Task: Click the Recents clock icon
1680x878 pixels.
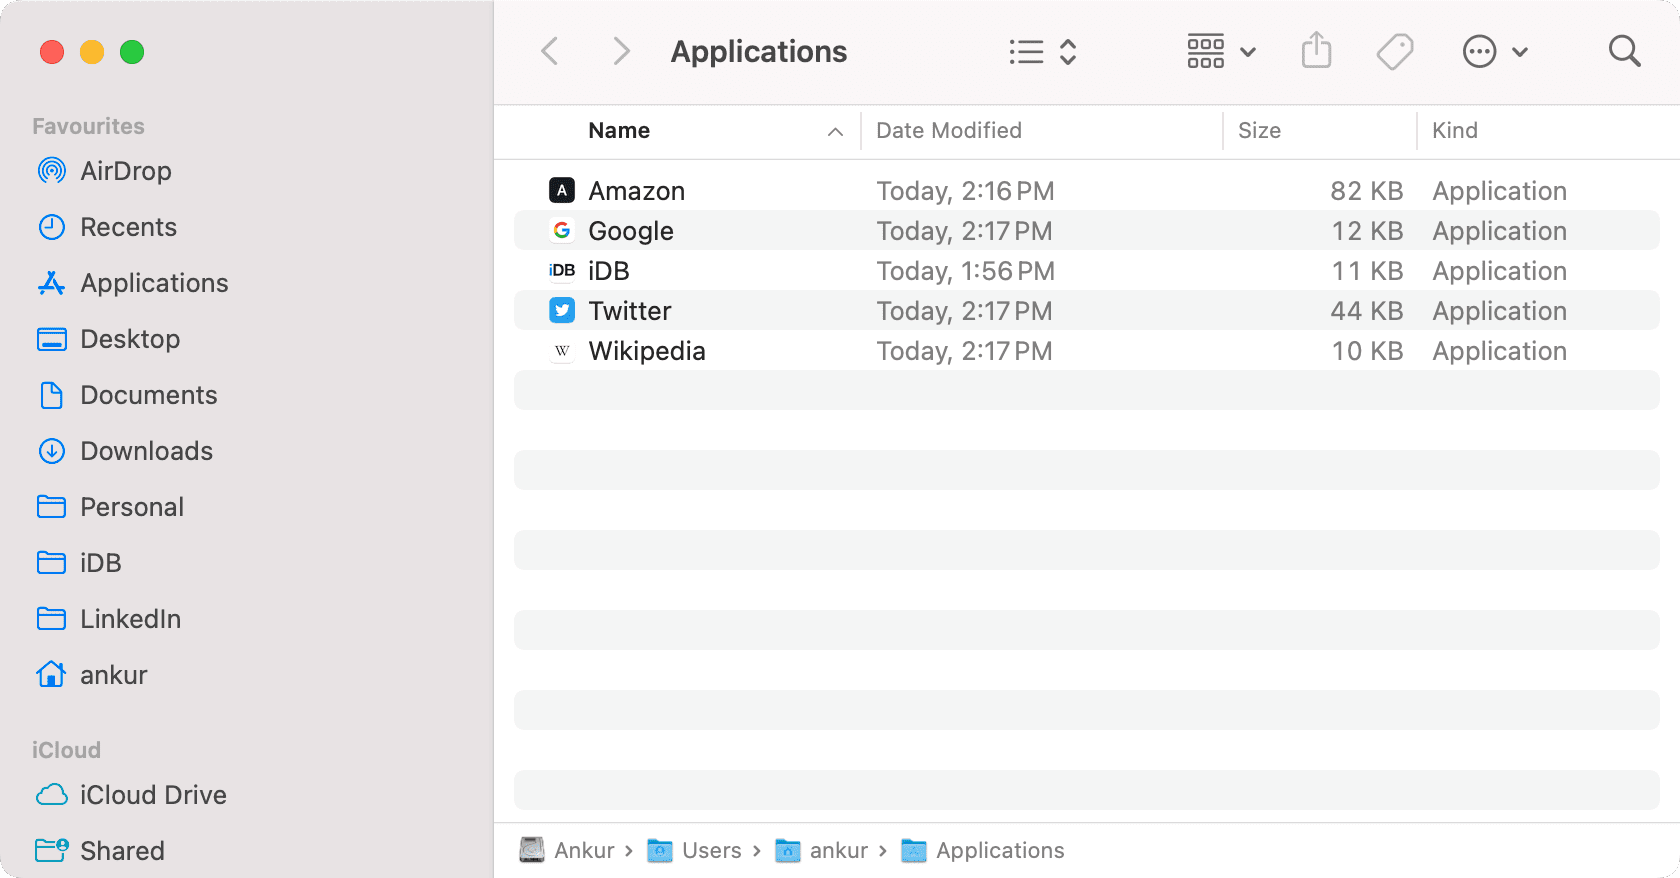Action: click(52, 227)
